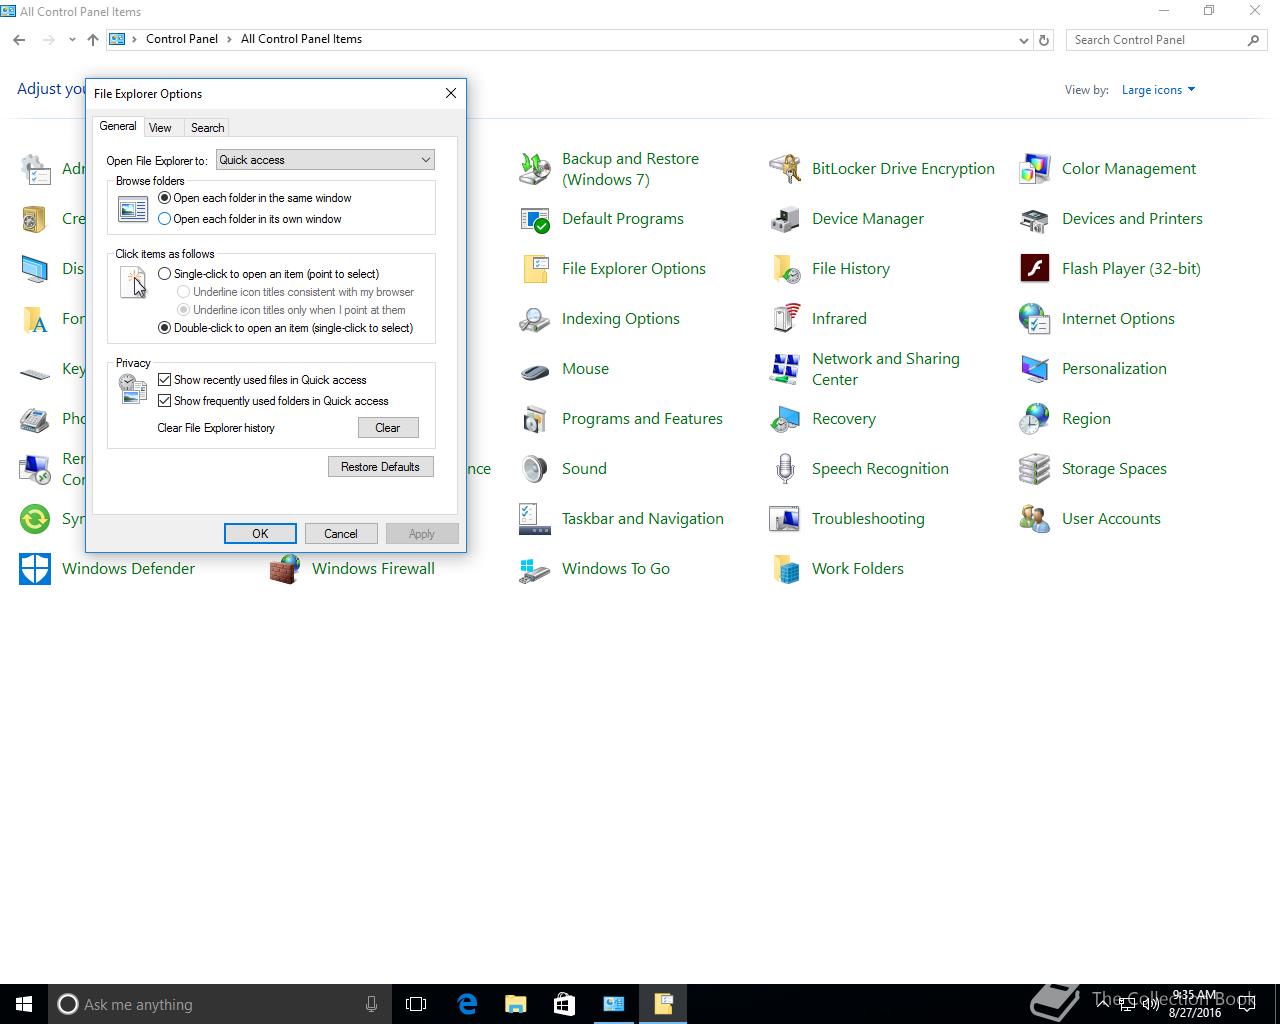Open the Device Manager icon
This screenshot has width=1280, height=1024.
click(x=785, y=219)
